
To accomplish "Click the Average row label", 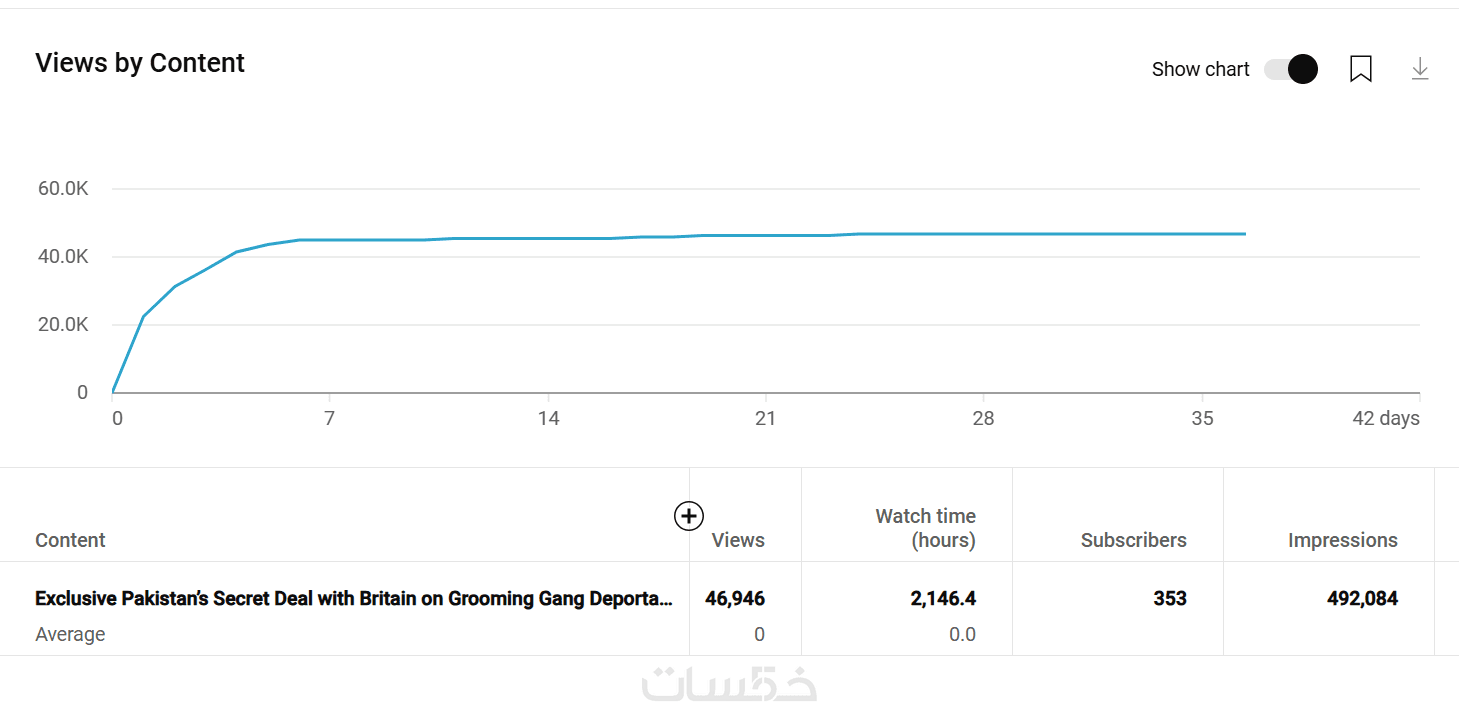I will [x=70, y=634].
